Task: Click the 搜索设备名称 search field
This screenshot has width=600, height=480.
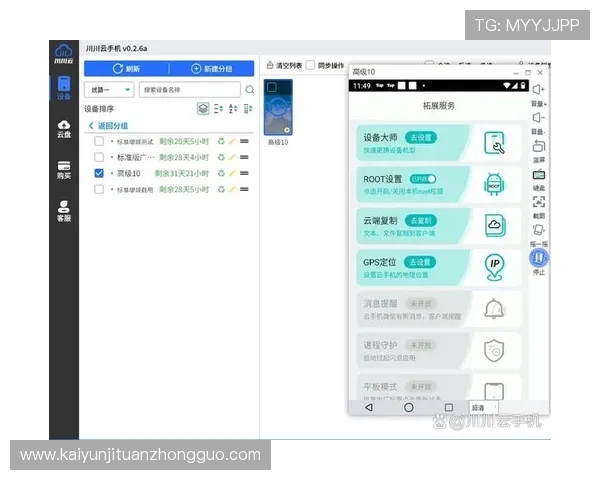Action: (x=189, y=90)
